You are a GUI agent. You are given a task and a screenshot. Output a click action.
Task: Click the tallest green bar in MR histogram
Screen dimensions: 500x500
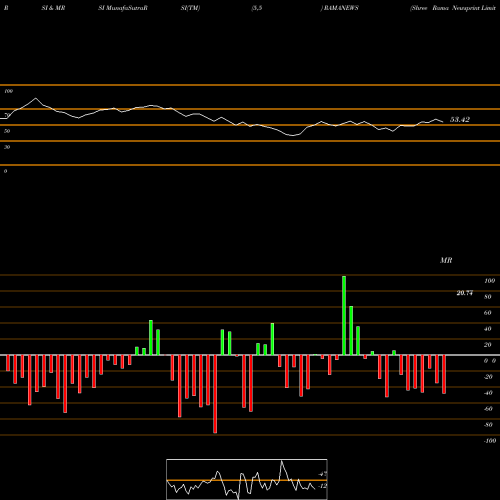tap(344, 315)
